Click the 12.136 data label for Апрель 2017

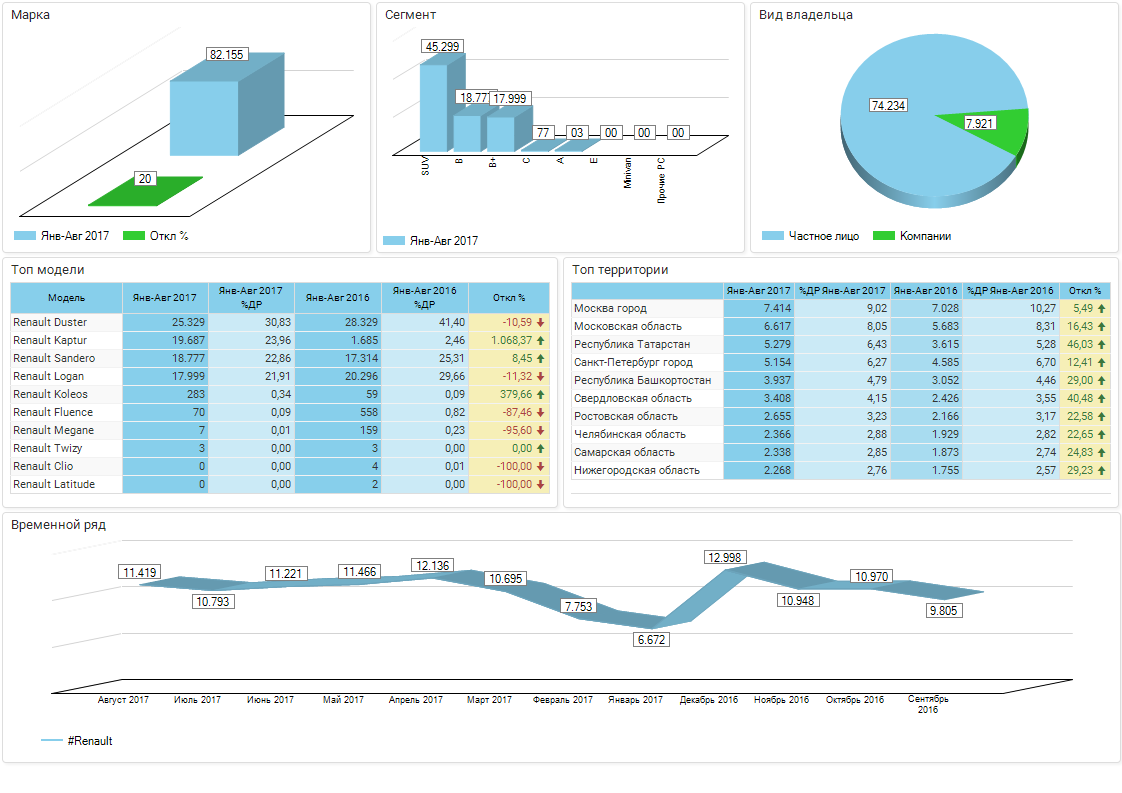pyautogui.click(x=432, y=565)
